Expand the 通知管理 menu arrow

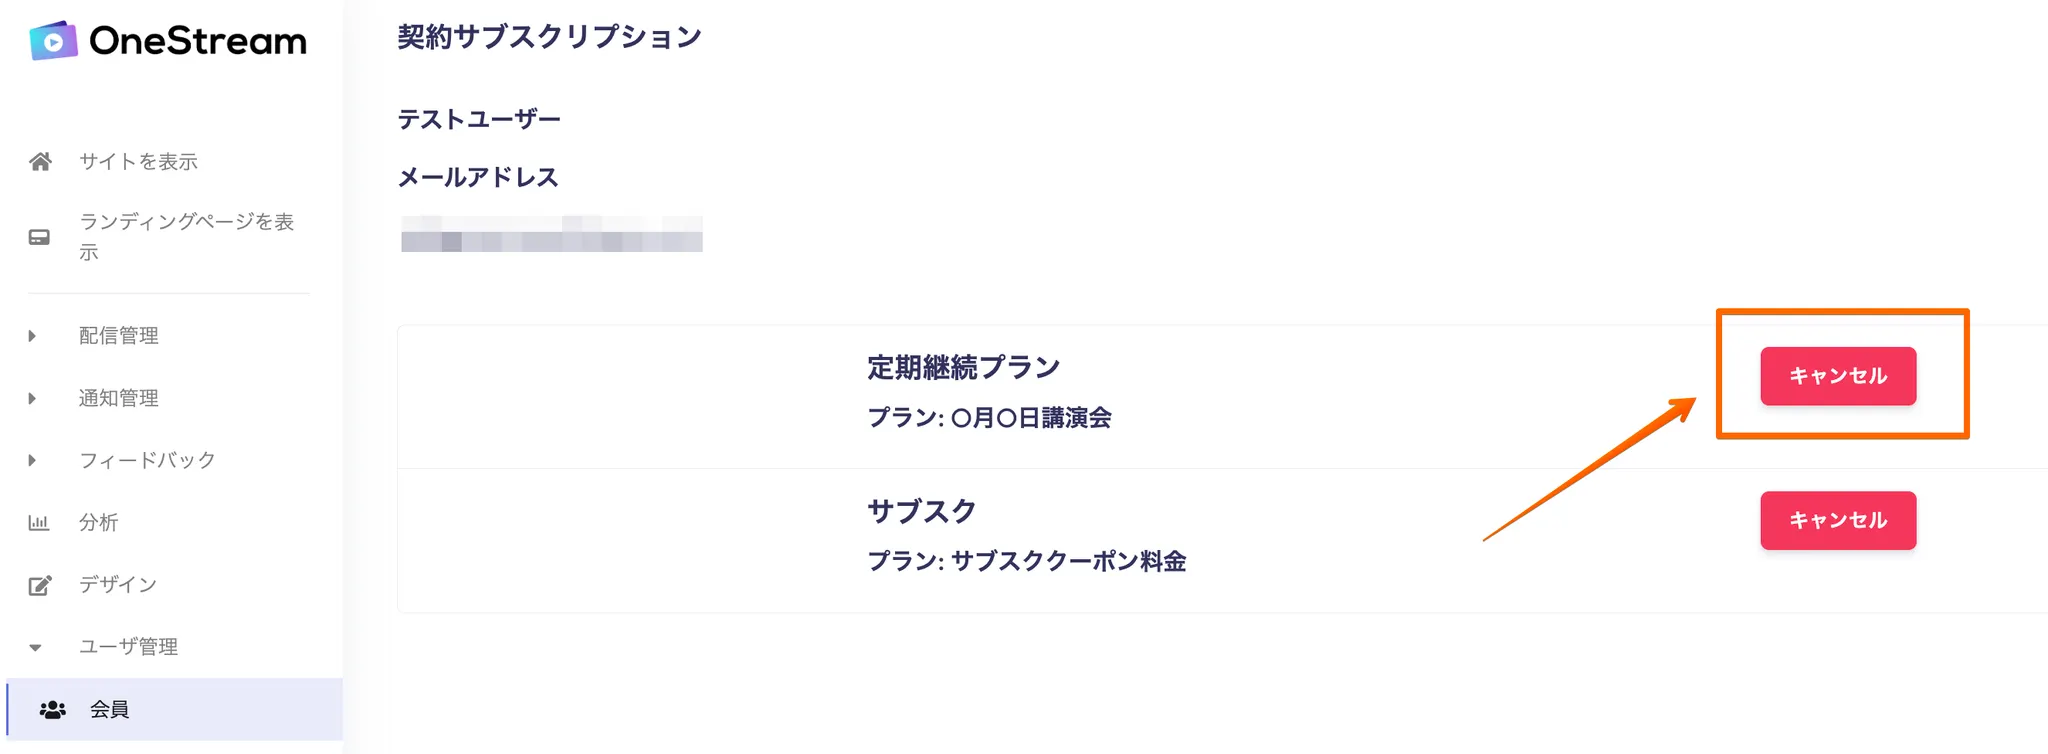coord(32,398)
